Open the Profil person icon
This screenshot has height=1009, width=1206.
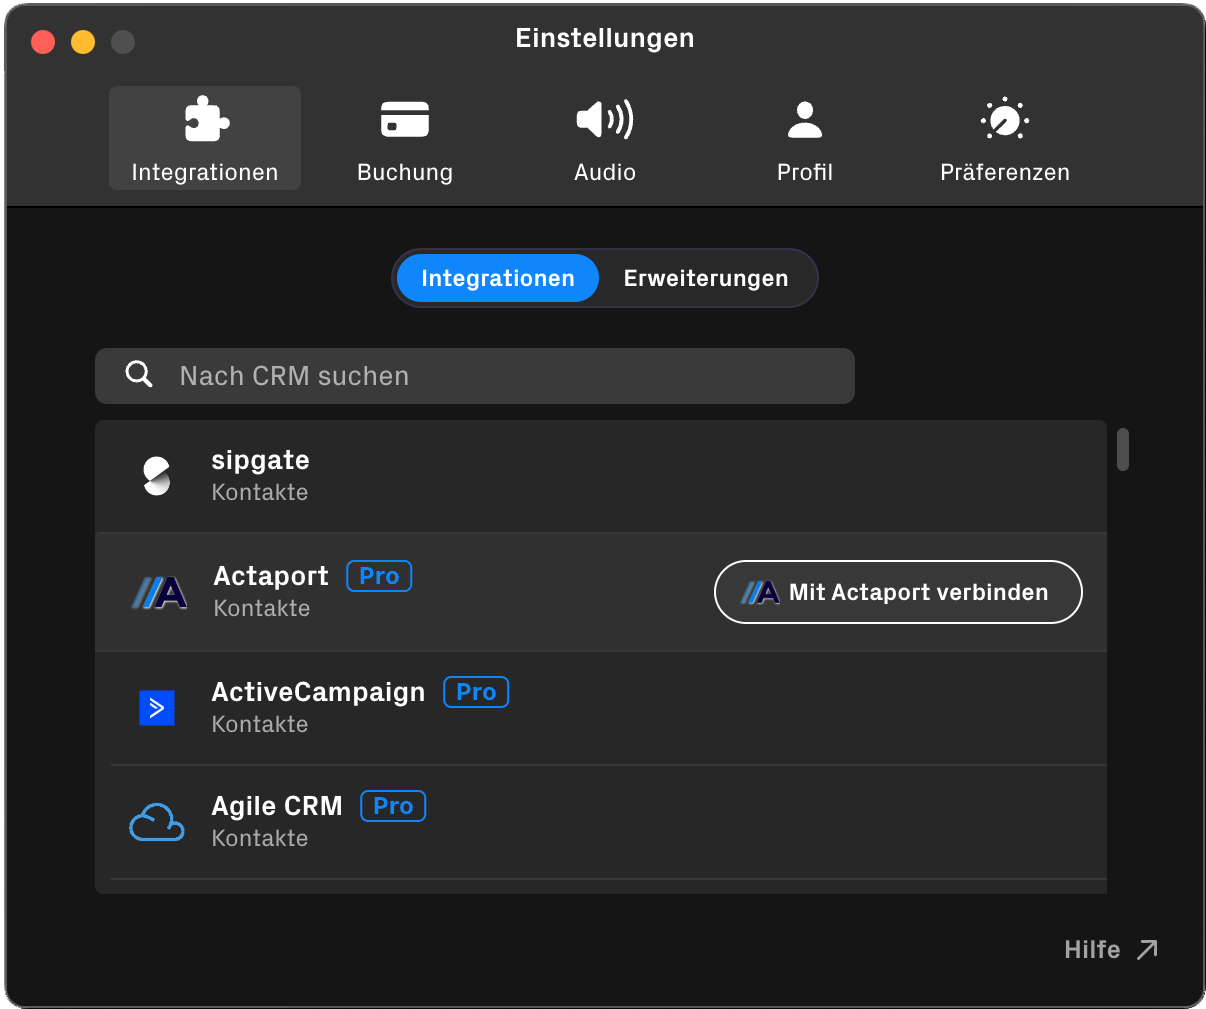804,118
